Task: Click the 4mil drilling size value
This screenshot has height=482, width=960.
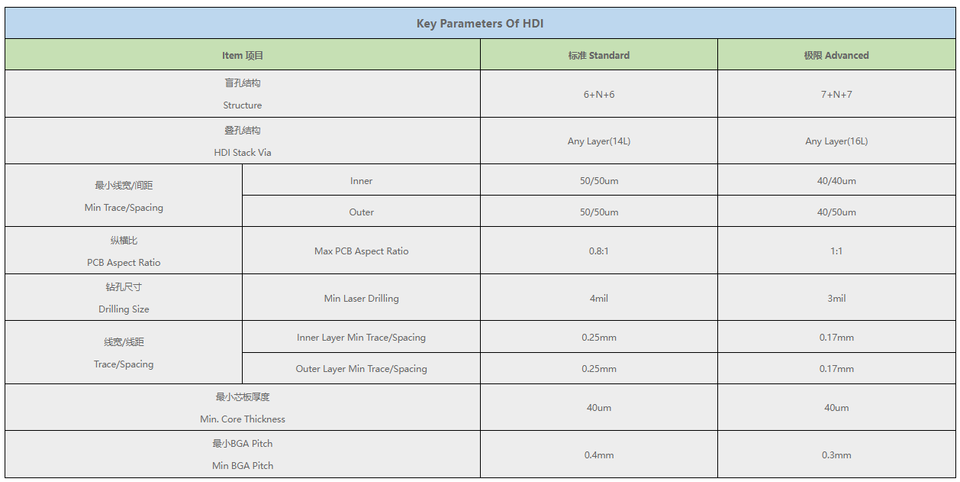Action: 598,298
